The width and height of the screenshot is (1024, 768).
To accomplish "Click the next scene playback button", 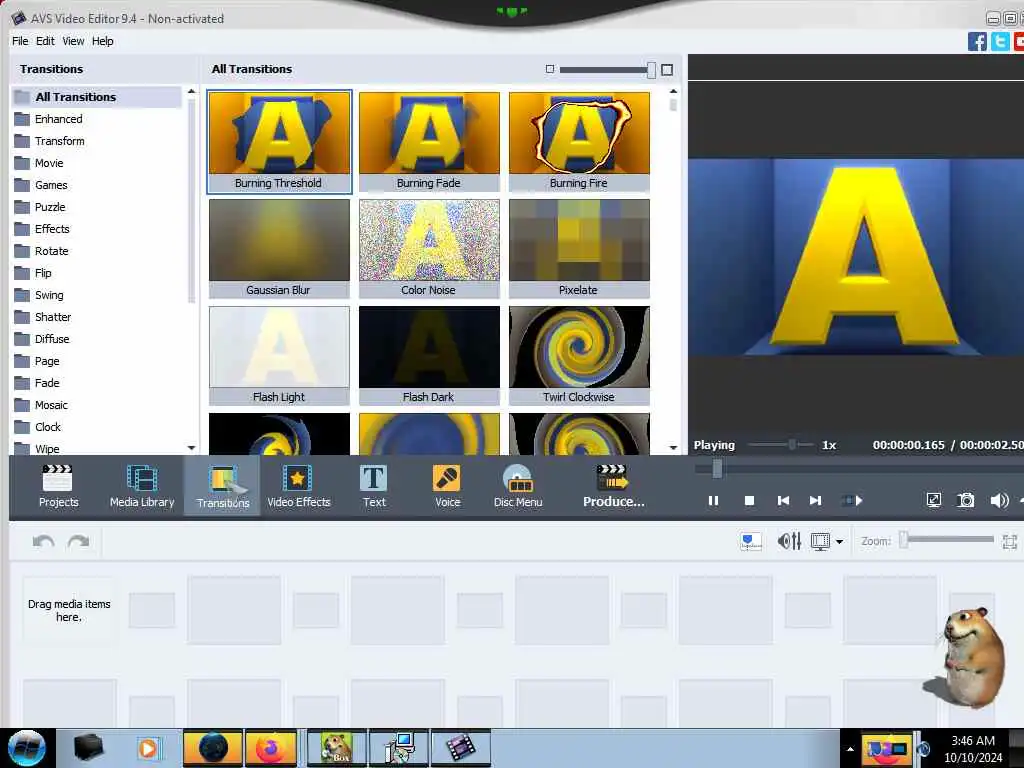I will tap(853, 500).
